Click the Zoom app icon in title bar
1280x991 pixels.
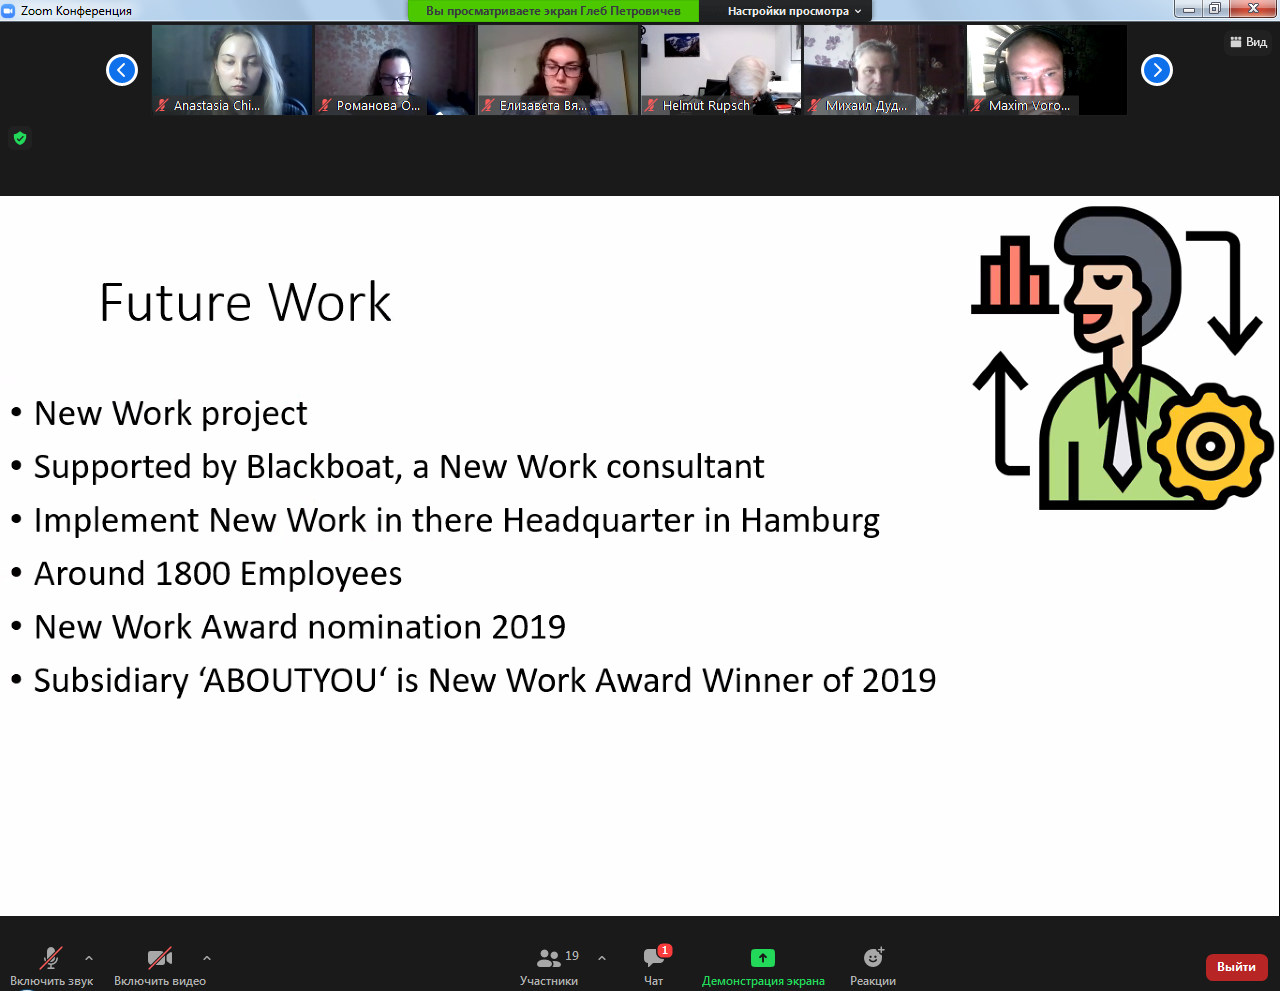pyautogui.click(x=9, y=11)
